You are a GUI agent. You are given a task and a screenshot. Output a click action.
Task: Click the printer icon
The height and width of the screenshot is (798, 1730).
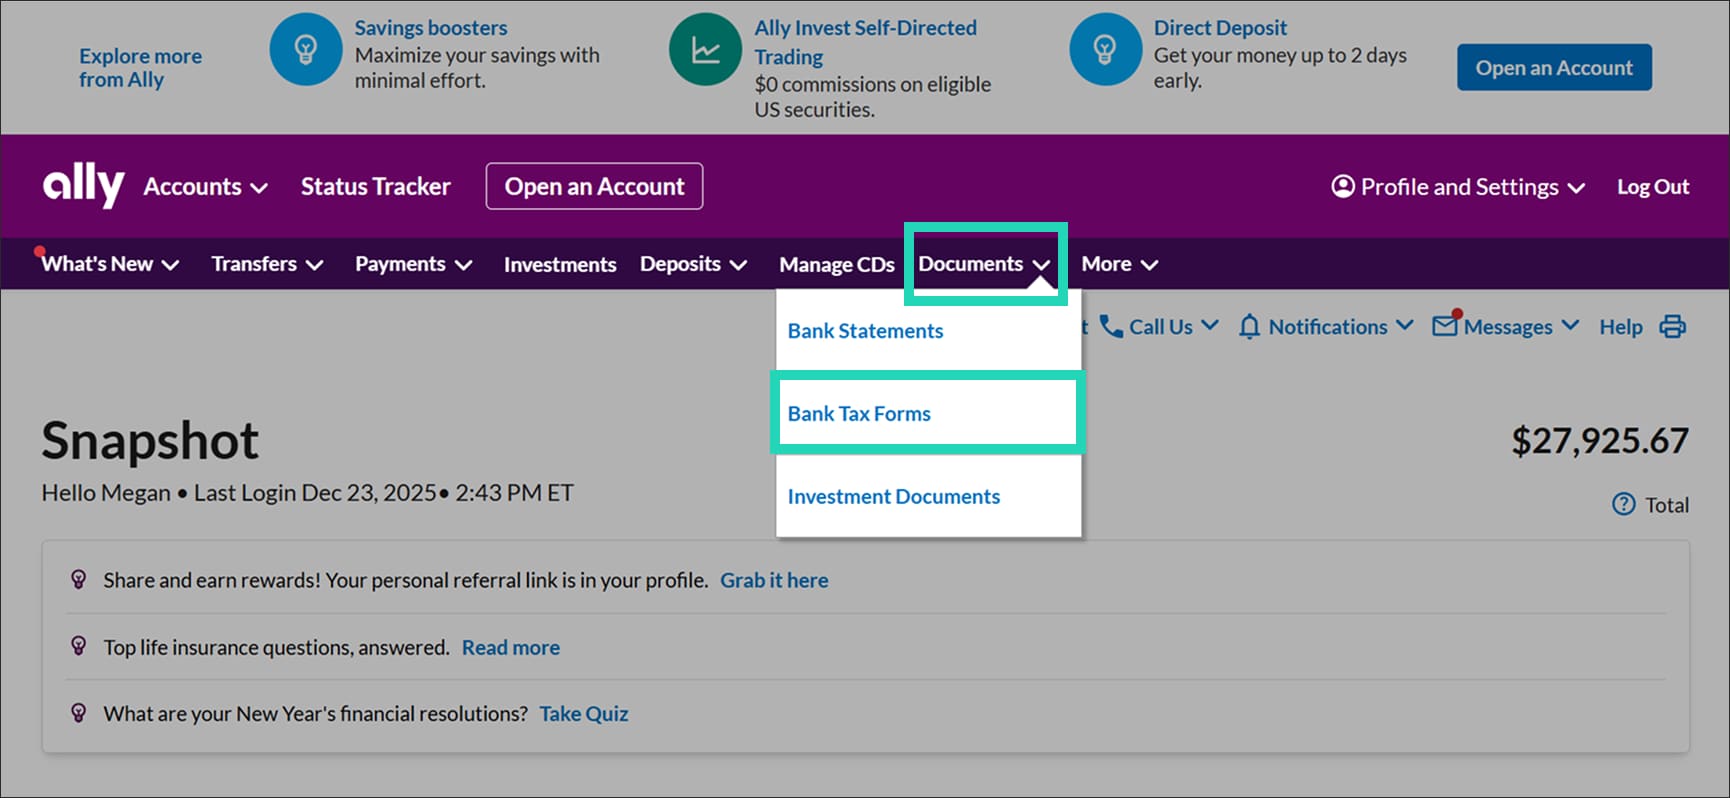(x=1672, y=327)
